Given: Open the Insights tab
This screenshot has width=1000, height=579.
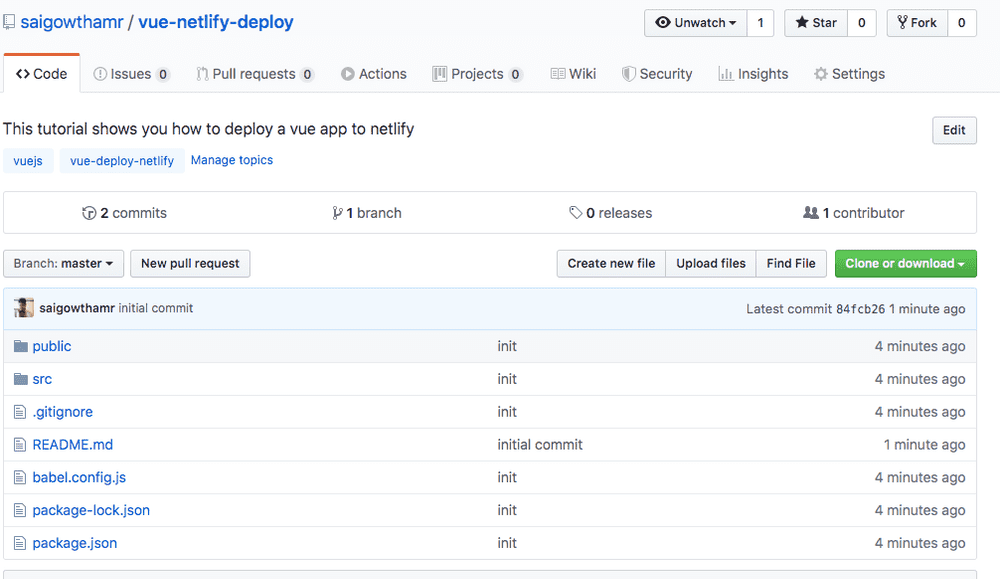Looking at the screenshot, I should click(753, 74).
